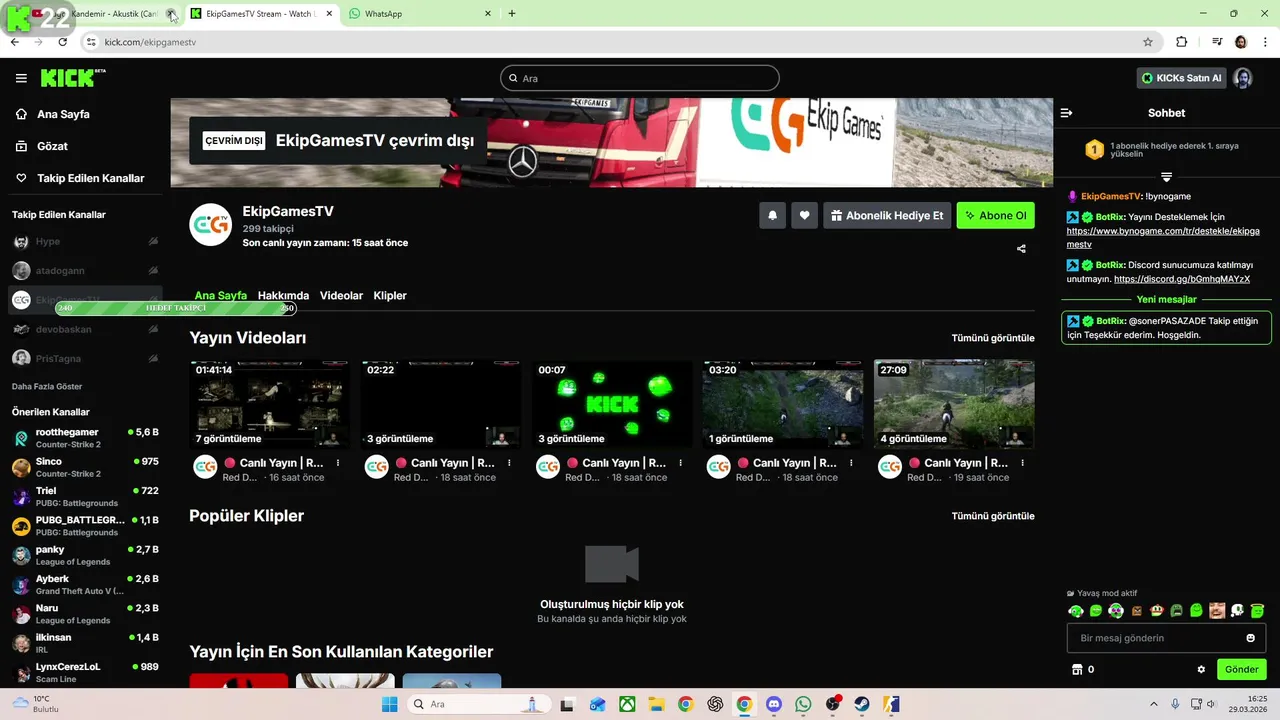The width and height of the screenshot is (1280, 720).
Task: Switch to the Ana Sayfa channel tab
Action: point(221,296)
